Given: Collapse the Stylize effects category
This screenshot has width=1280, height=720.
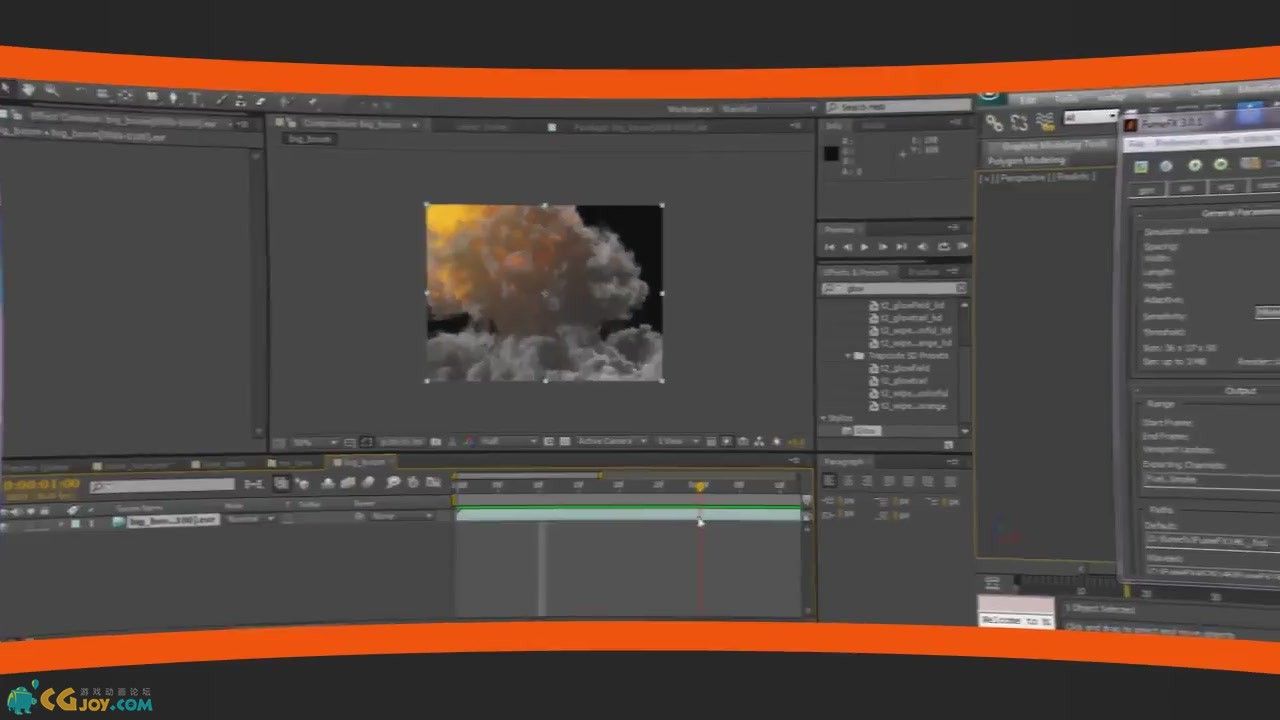Looking at the screenshot, I should 824,418.
